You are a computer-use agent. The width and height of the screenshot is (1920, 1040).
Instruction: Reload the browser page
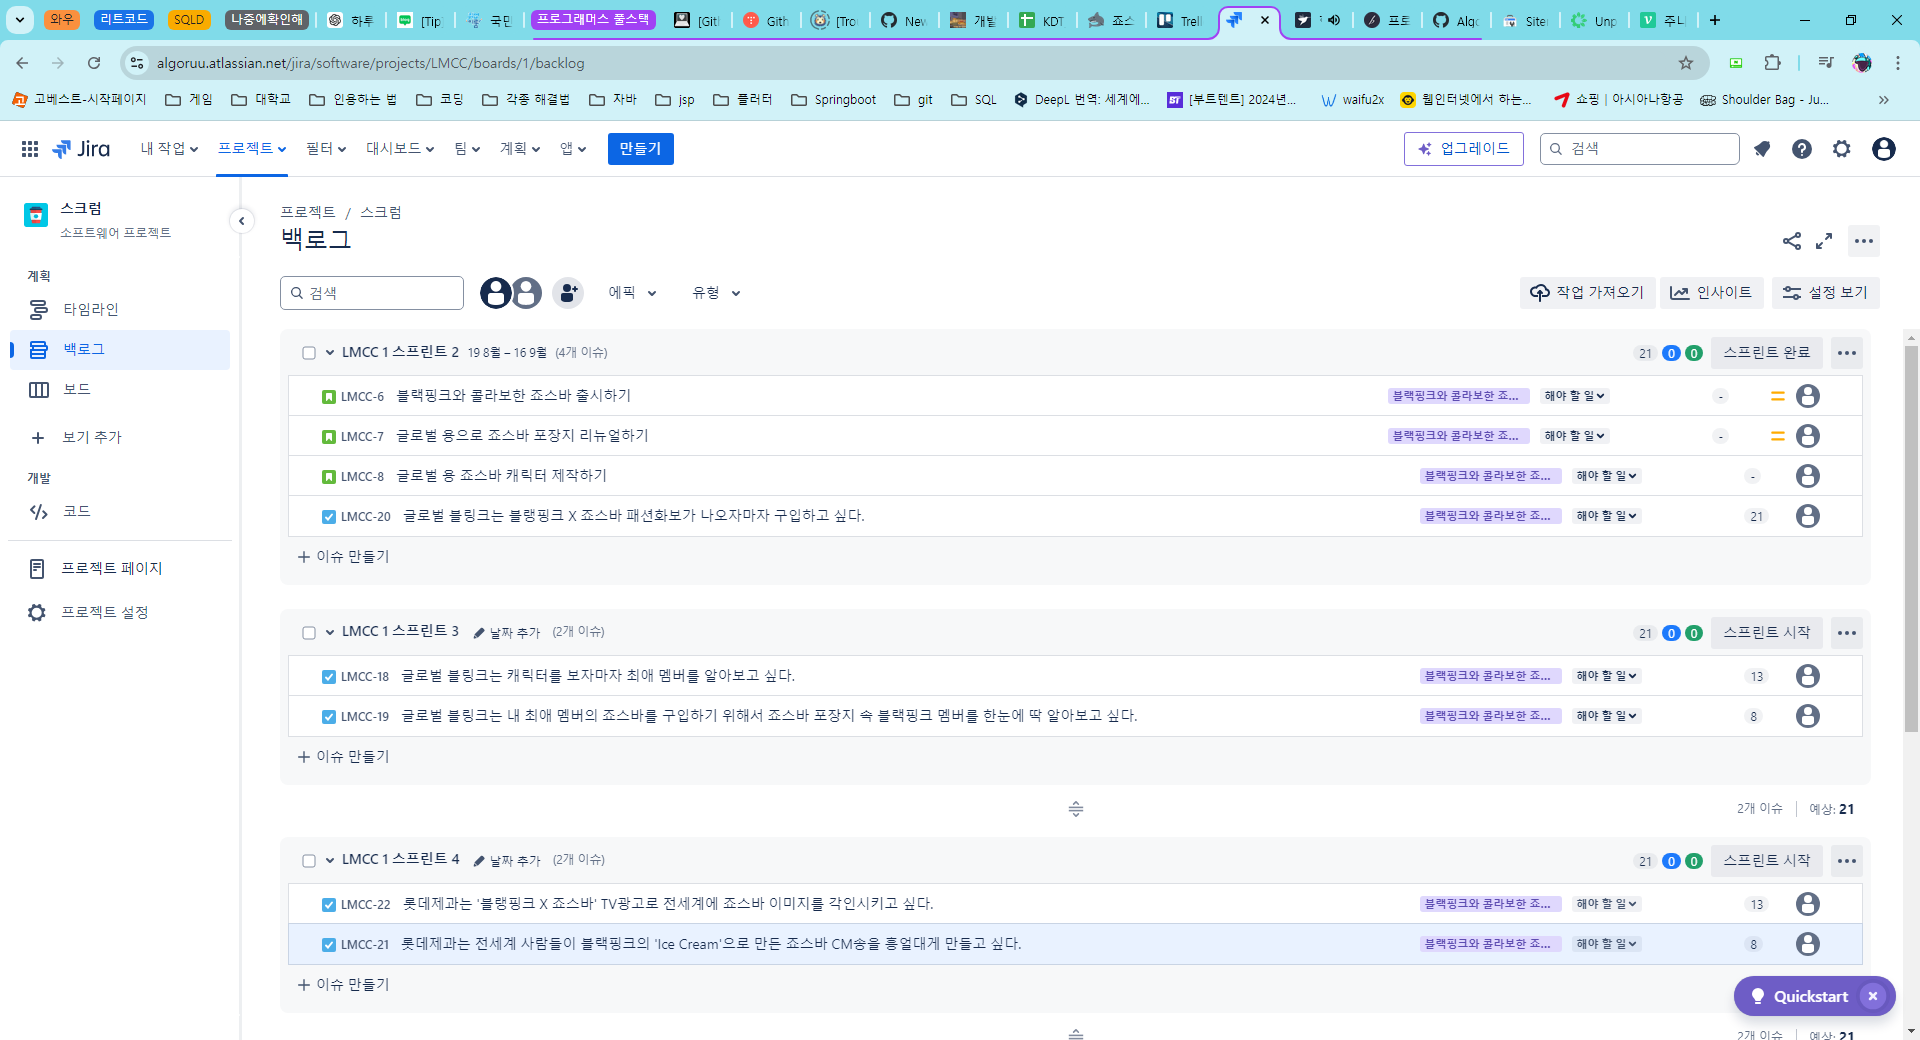94,63
